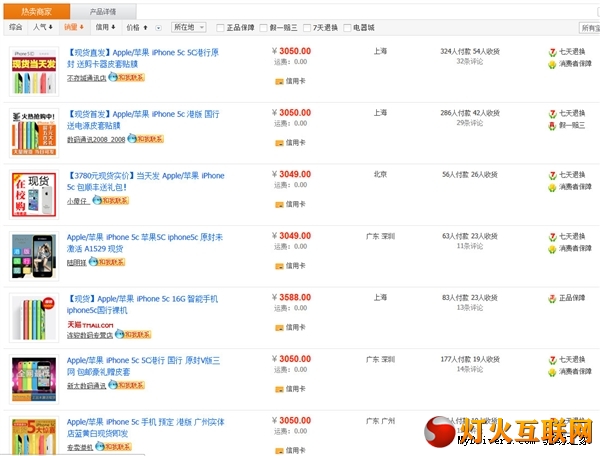Enable the 正品保障 filter checkbox
Image resolution: width=600 pixels, height=456 pixels.
tap(220, 28)
